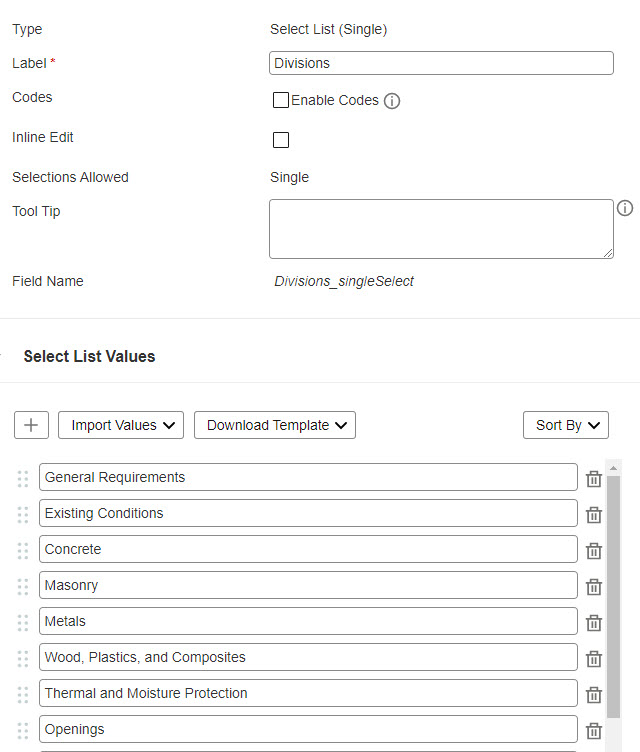Open the Tool Tip info icon
Viewport: 640px width, 752px height.
[625, 208]
